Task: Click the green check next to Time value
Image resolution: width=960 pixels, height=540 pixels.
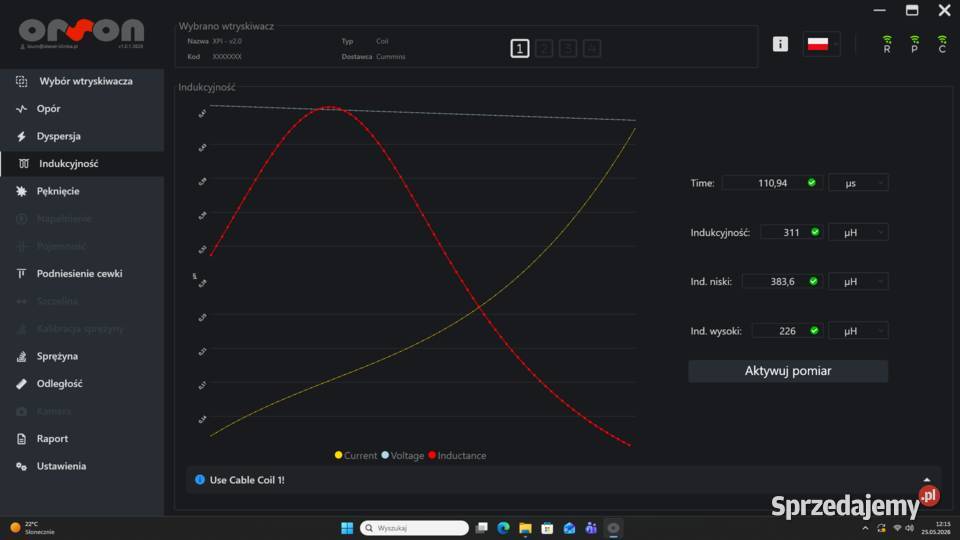Action: (812, 182)
